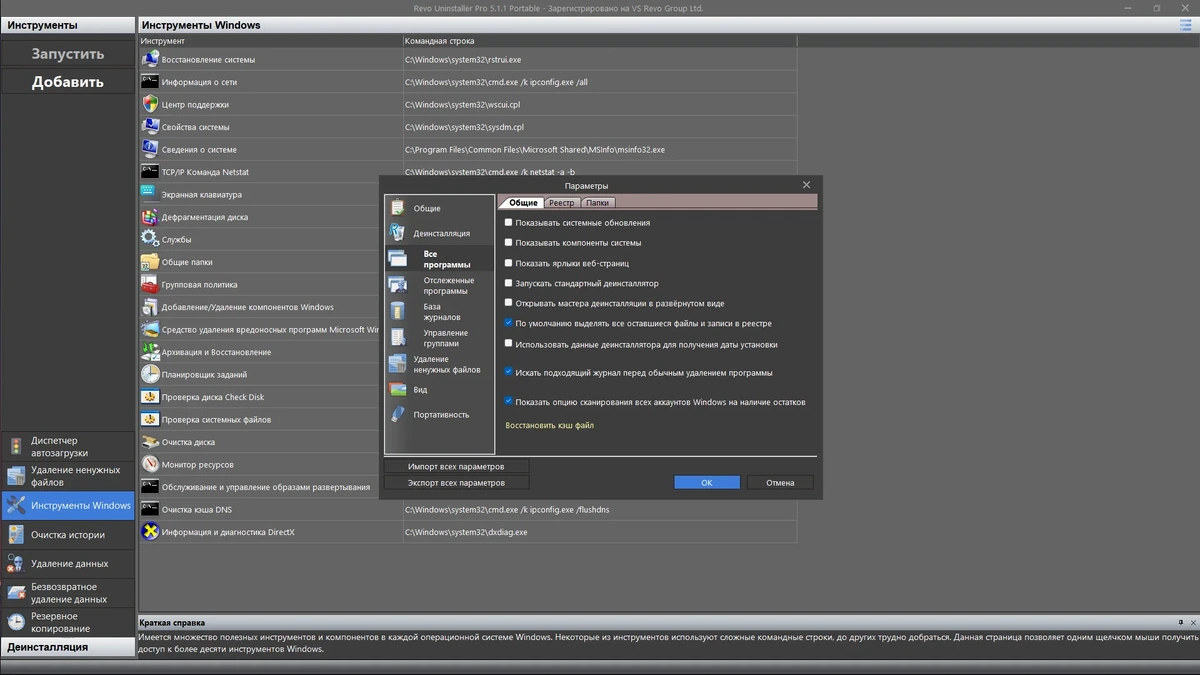Click the Монитор ресурсов gauge icon
Viewport: 1200px width, 675px height.
(x=150, y=464)
